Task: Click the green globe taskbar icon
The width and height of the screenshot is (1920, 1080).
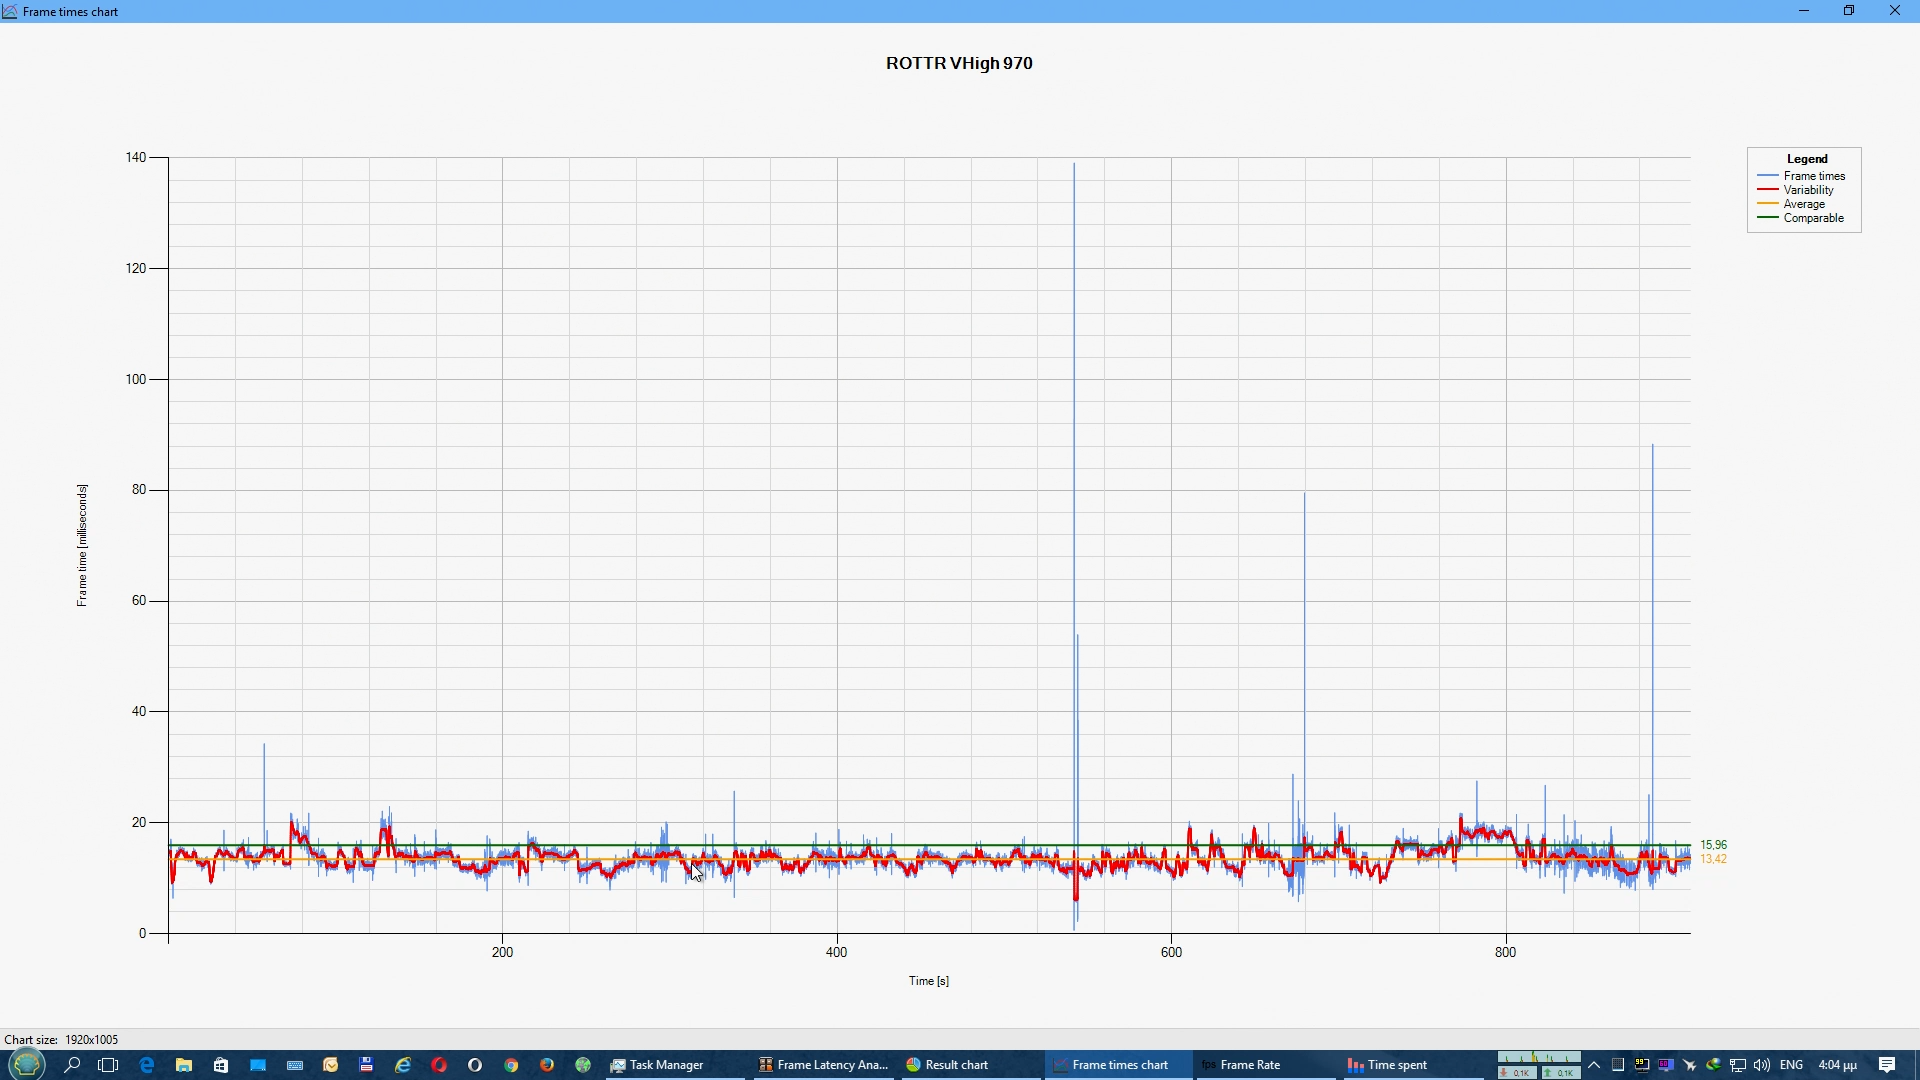Action: click(583, 1065)
